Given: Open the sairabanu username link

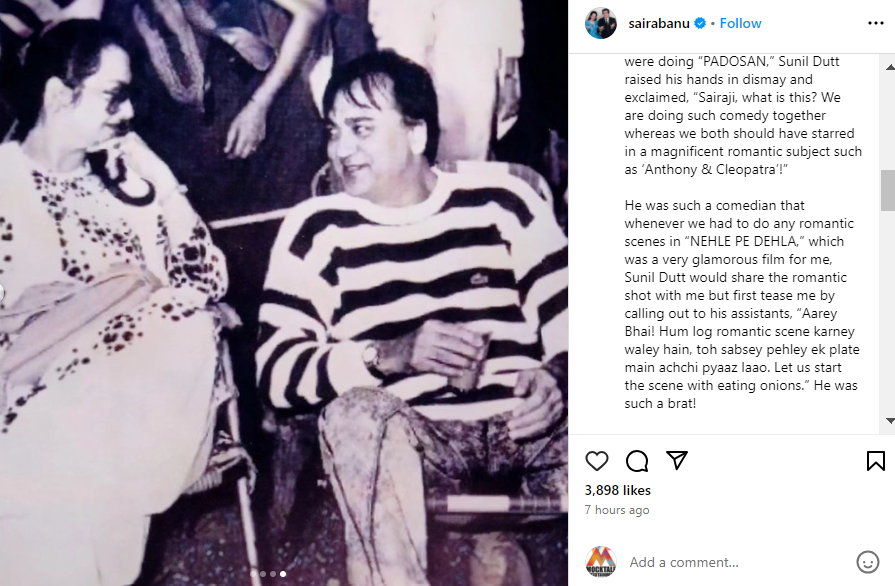Looking at the screenshot, I should pyautogui.click(x=659, y=23).
